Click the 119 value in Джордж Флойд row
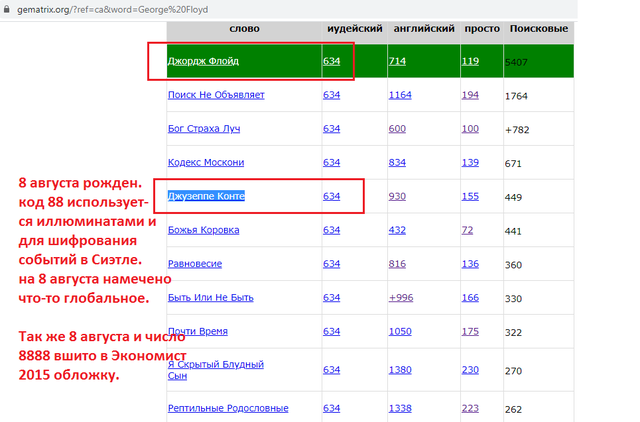The image size is (640, 422). [470, 61]
